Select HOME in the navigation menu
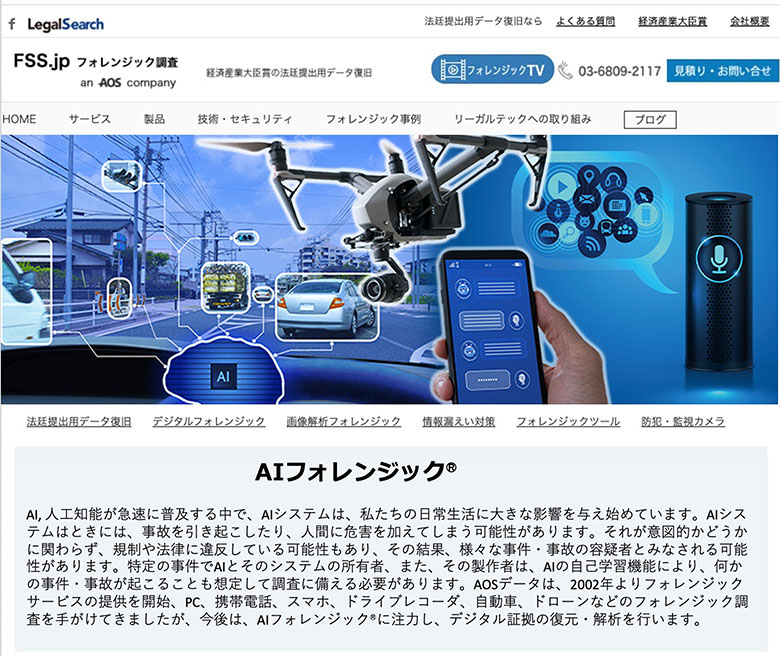The height and width of the screenshot is (656, 780). coord(19,119)
